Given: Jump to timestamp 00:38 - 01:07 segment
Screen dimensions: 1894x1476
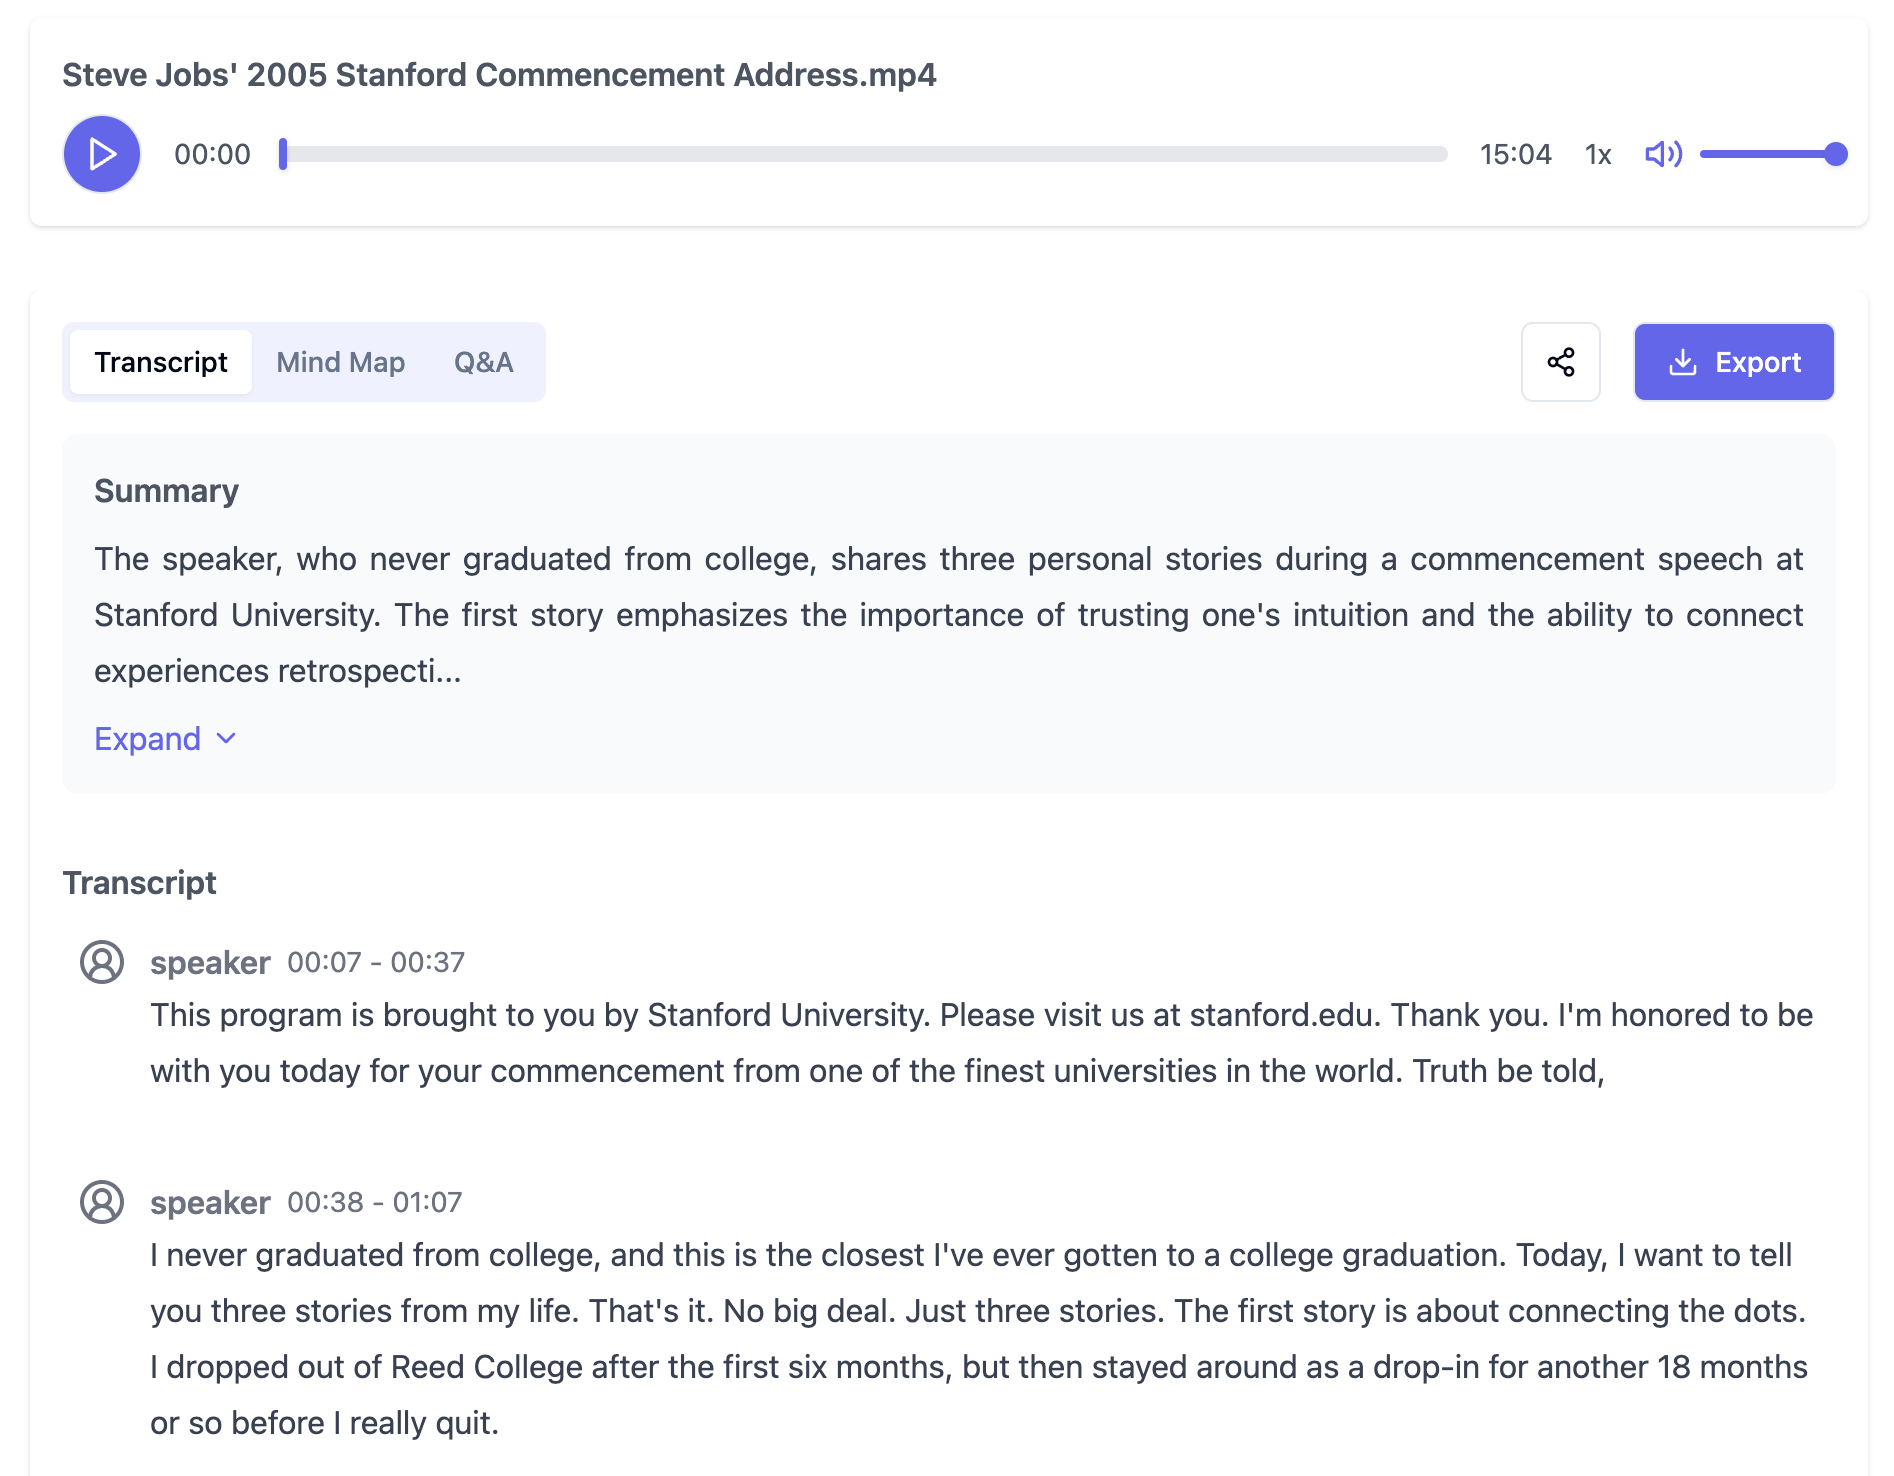Looking at the screenshot, I should click(x=375, y=1202).
